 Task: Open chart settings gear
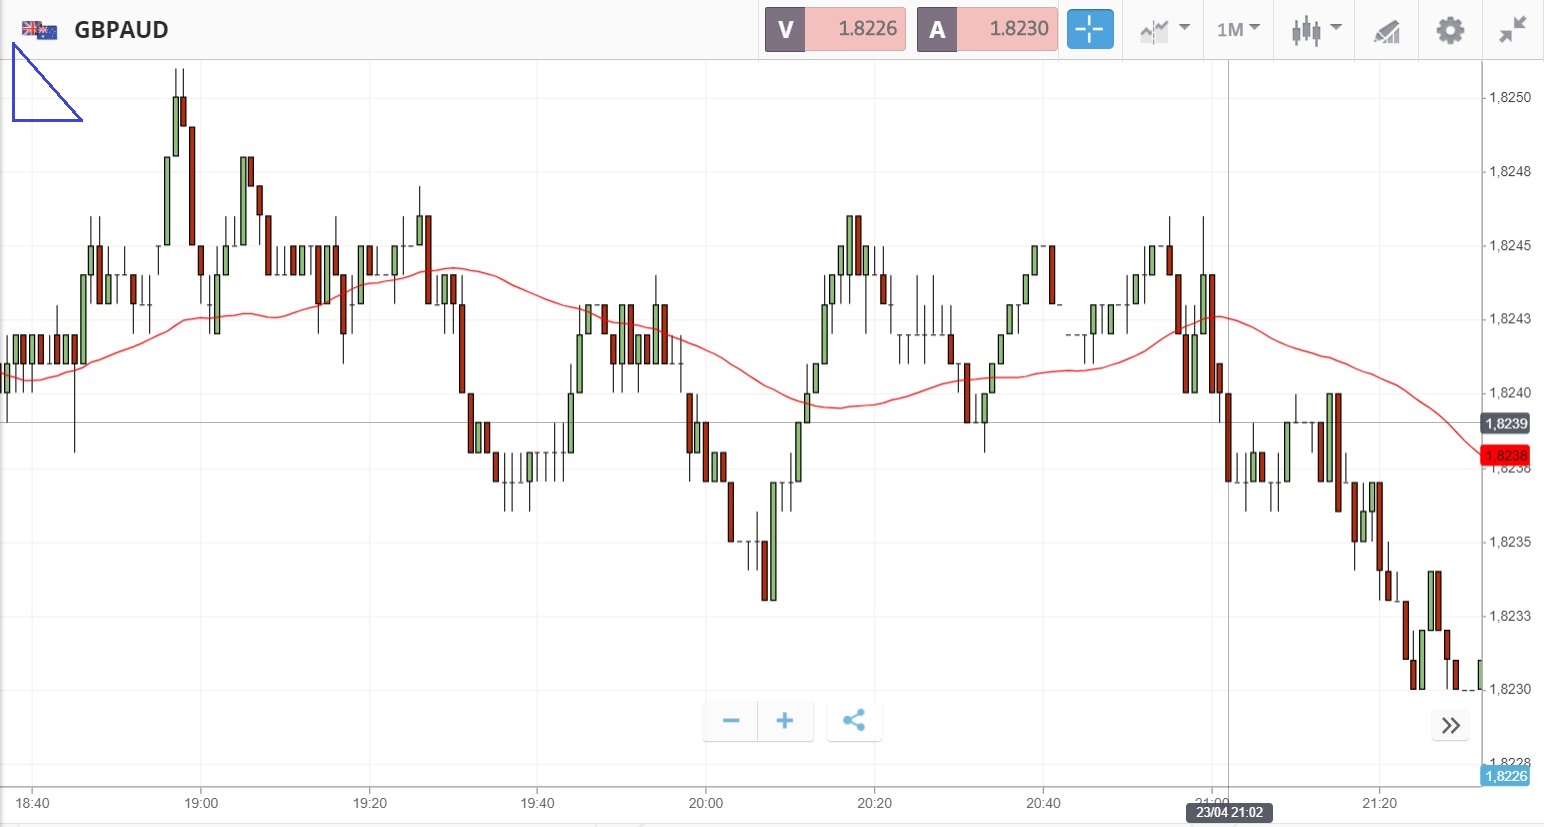point(1450,29)
